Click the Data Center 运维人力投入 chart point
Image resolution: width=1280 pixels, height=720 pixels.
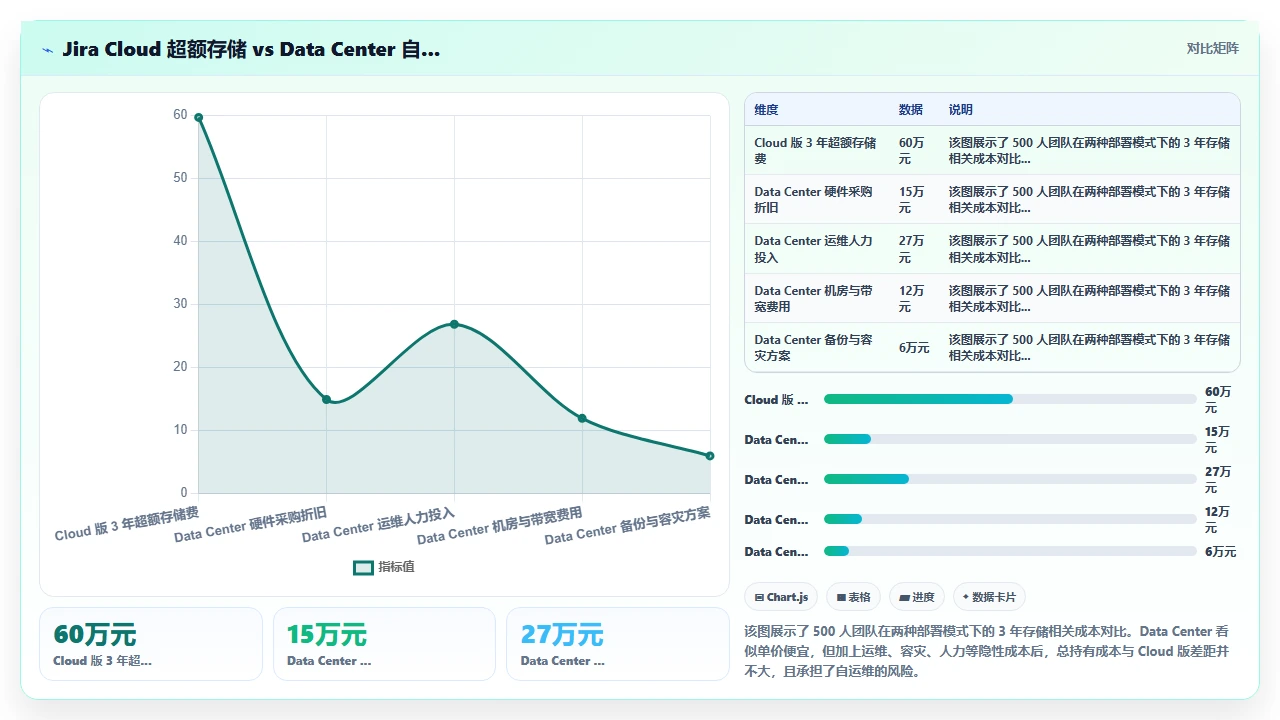click(454, 324)
